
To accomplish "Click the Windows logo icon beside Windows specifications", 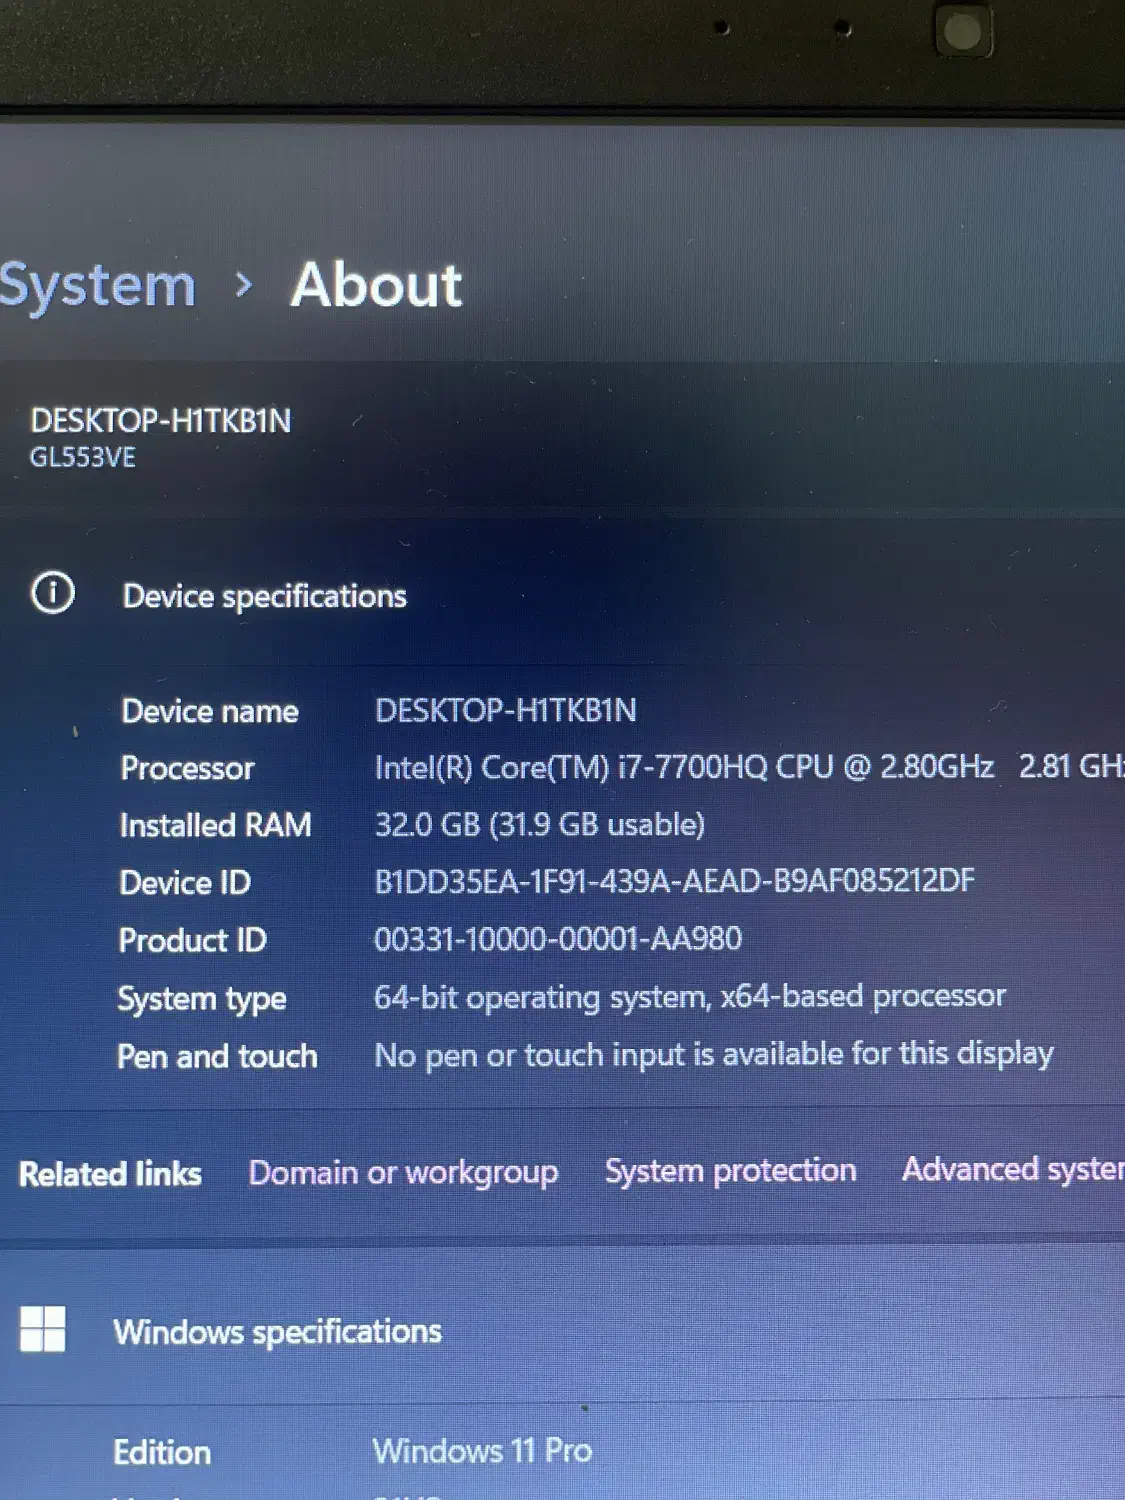I will coord(43,1329).
